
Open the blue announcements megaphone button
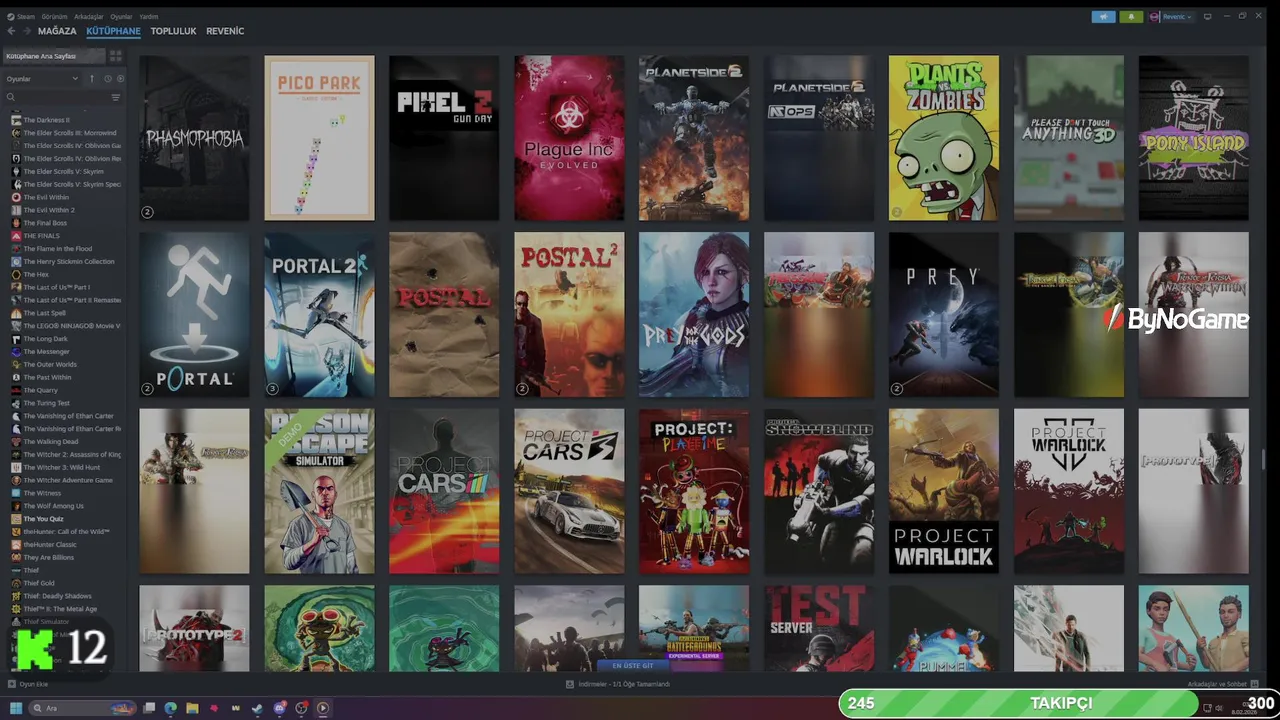(1104, 17)
